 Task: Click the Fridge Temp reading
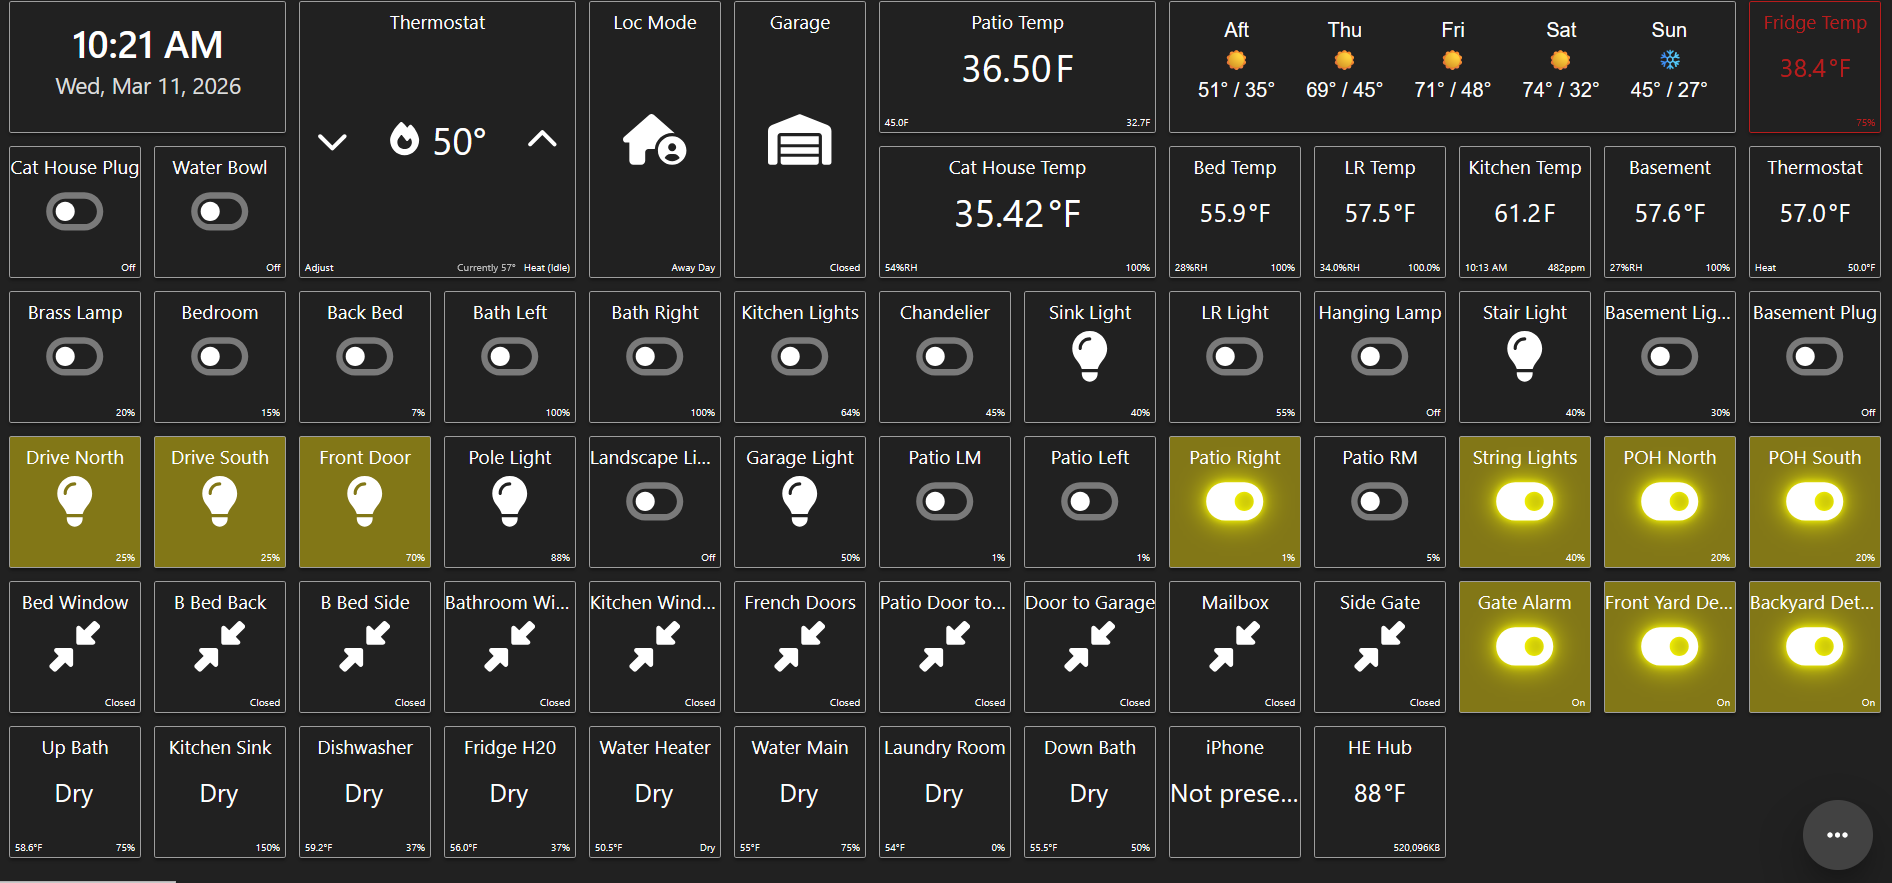[1814, 68]
